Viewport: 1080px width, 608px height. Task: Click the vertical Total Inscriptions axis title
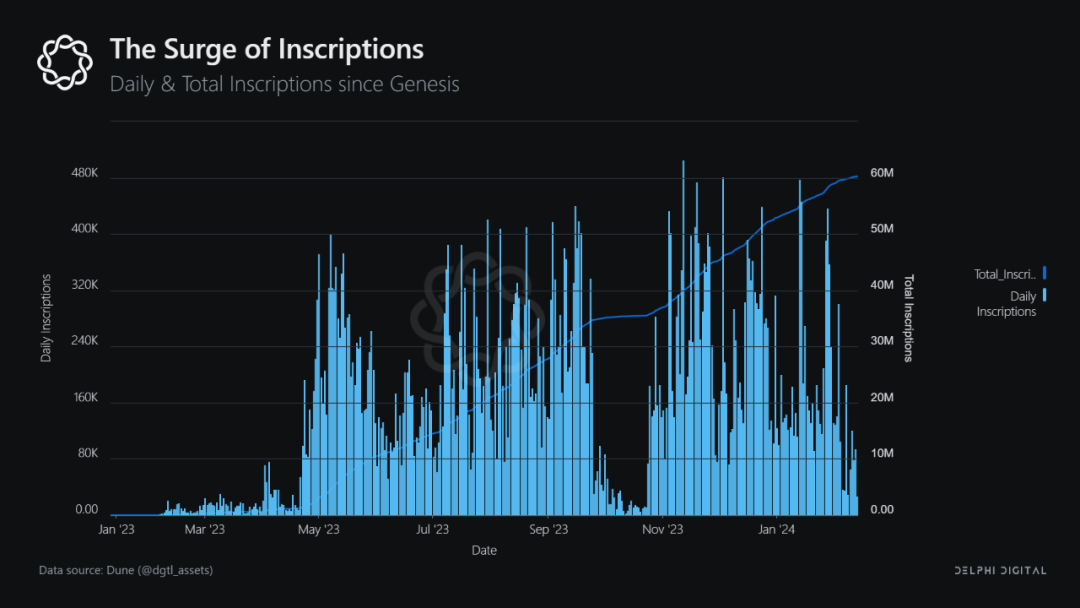[909, 318]
